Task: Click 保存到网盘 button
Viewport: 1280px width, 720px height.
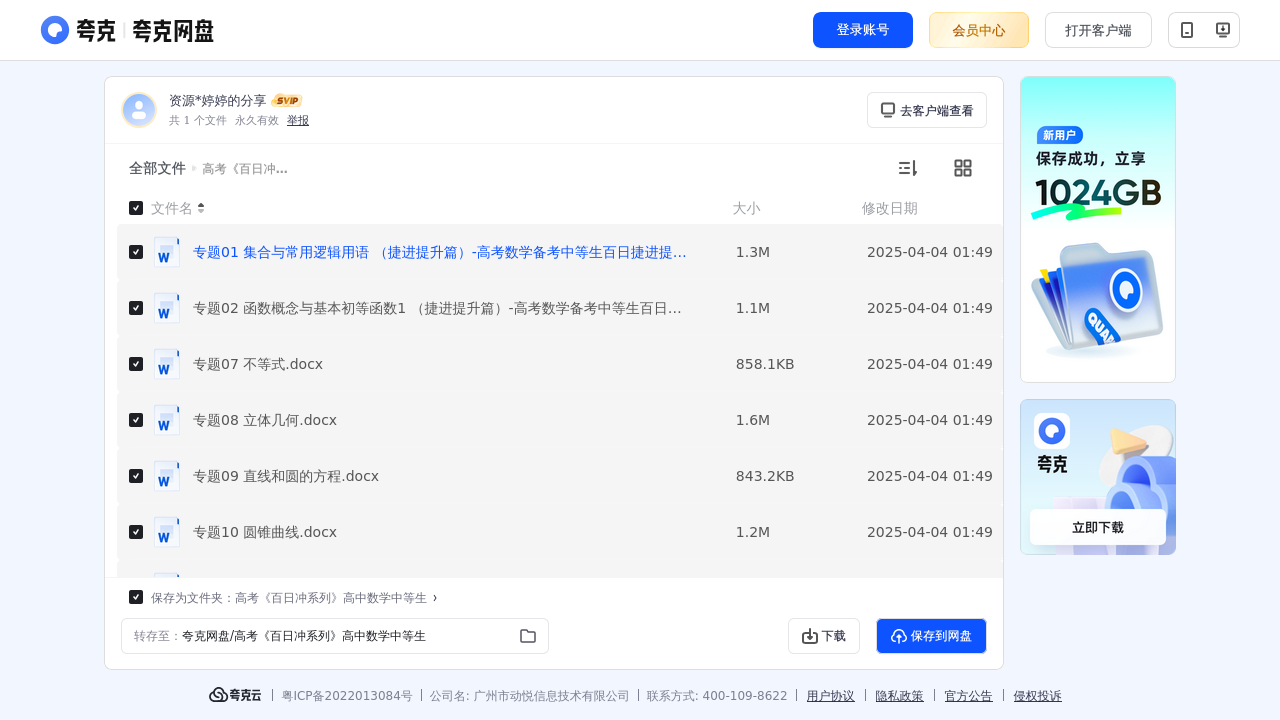Action: tap(931, 636)
